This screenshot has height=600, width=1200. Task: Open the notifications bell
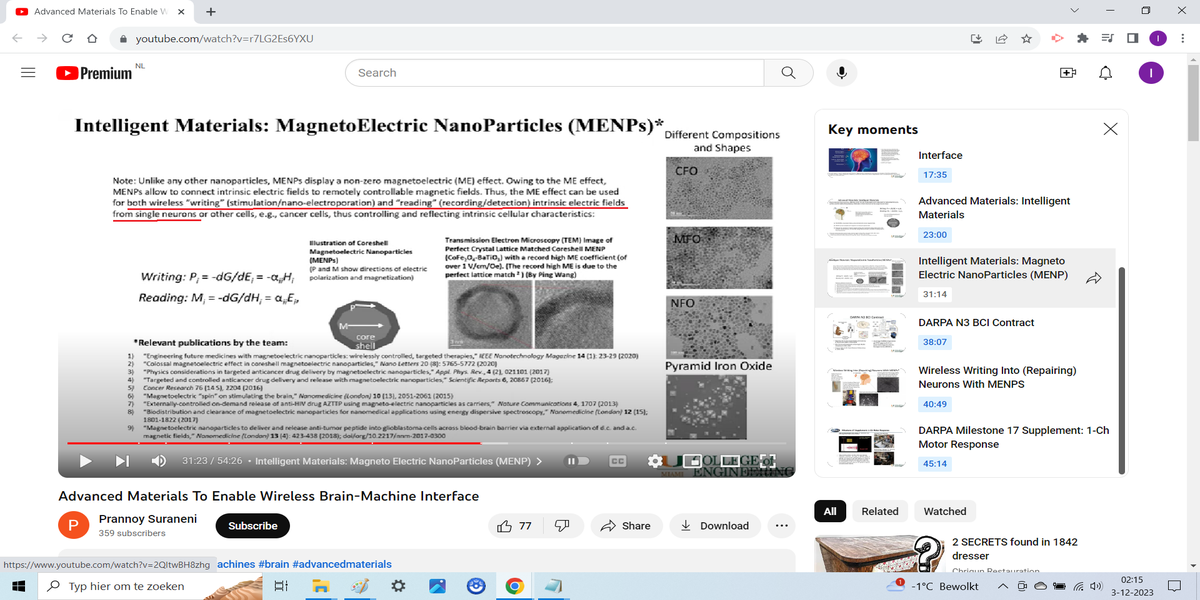[1105, 73]
